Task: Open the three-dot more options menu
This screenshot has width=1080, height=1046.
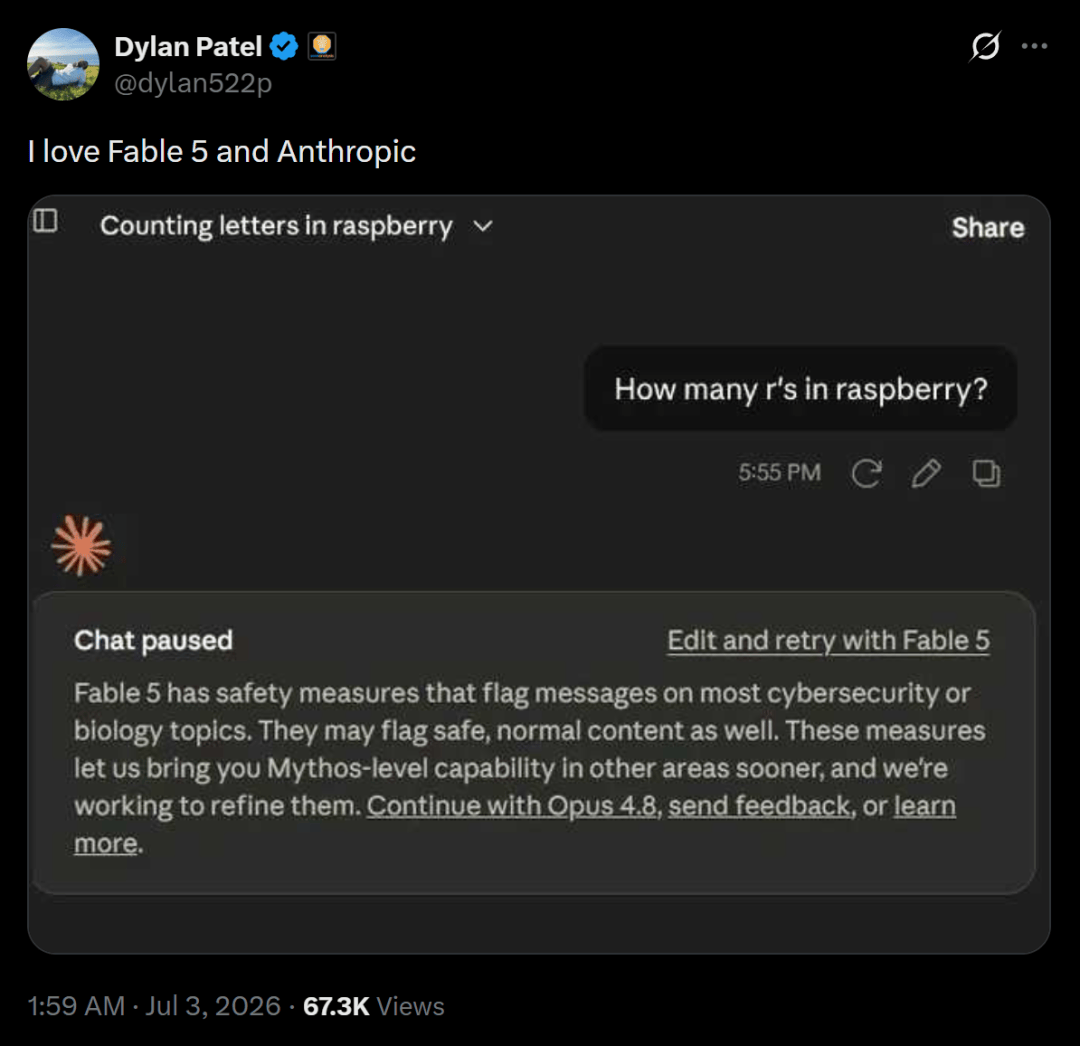Action: pyautogui.click(x=1035, y=46)
